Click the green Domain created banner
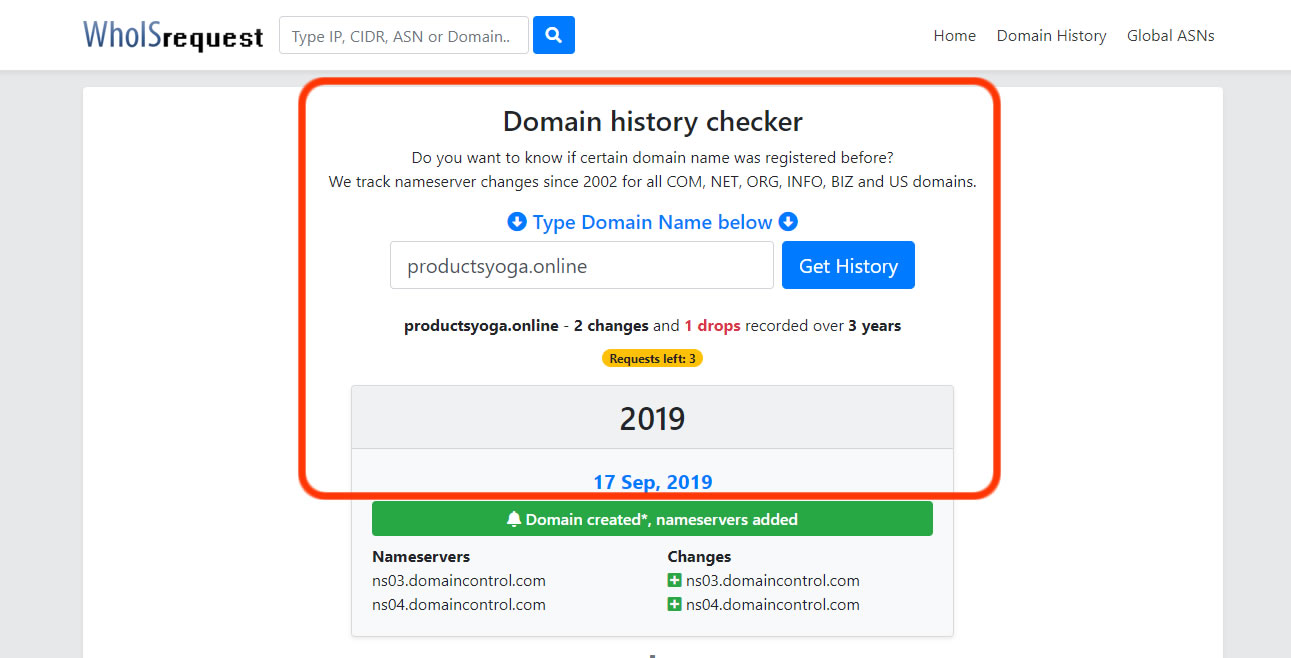 pyautogui.click(x=652, y=519)
